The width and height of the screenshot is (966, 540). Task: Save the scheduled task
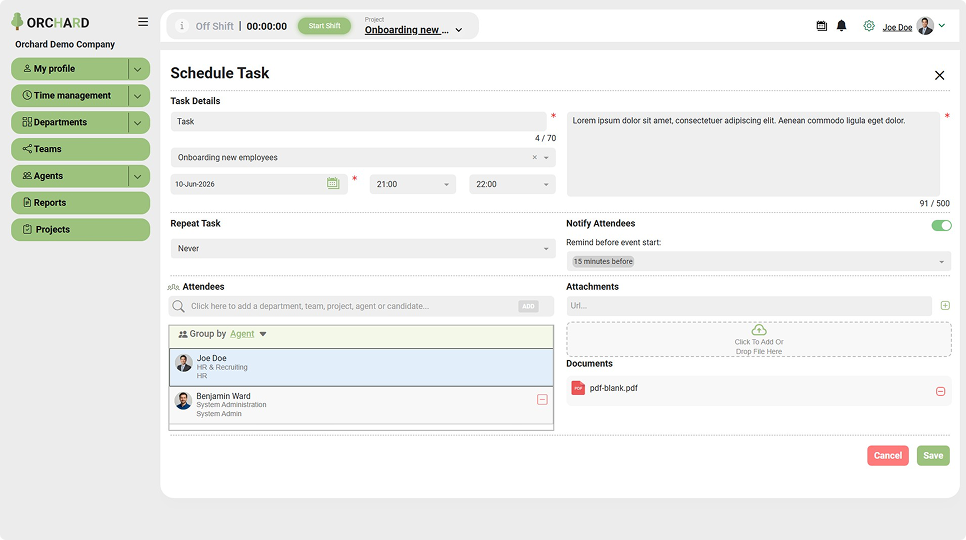click(x=933, y=456)
